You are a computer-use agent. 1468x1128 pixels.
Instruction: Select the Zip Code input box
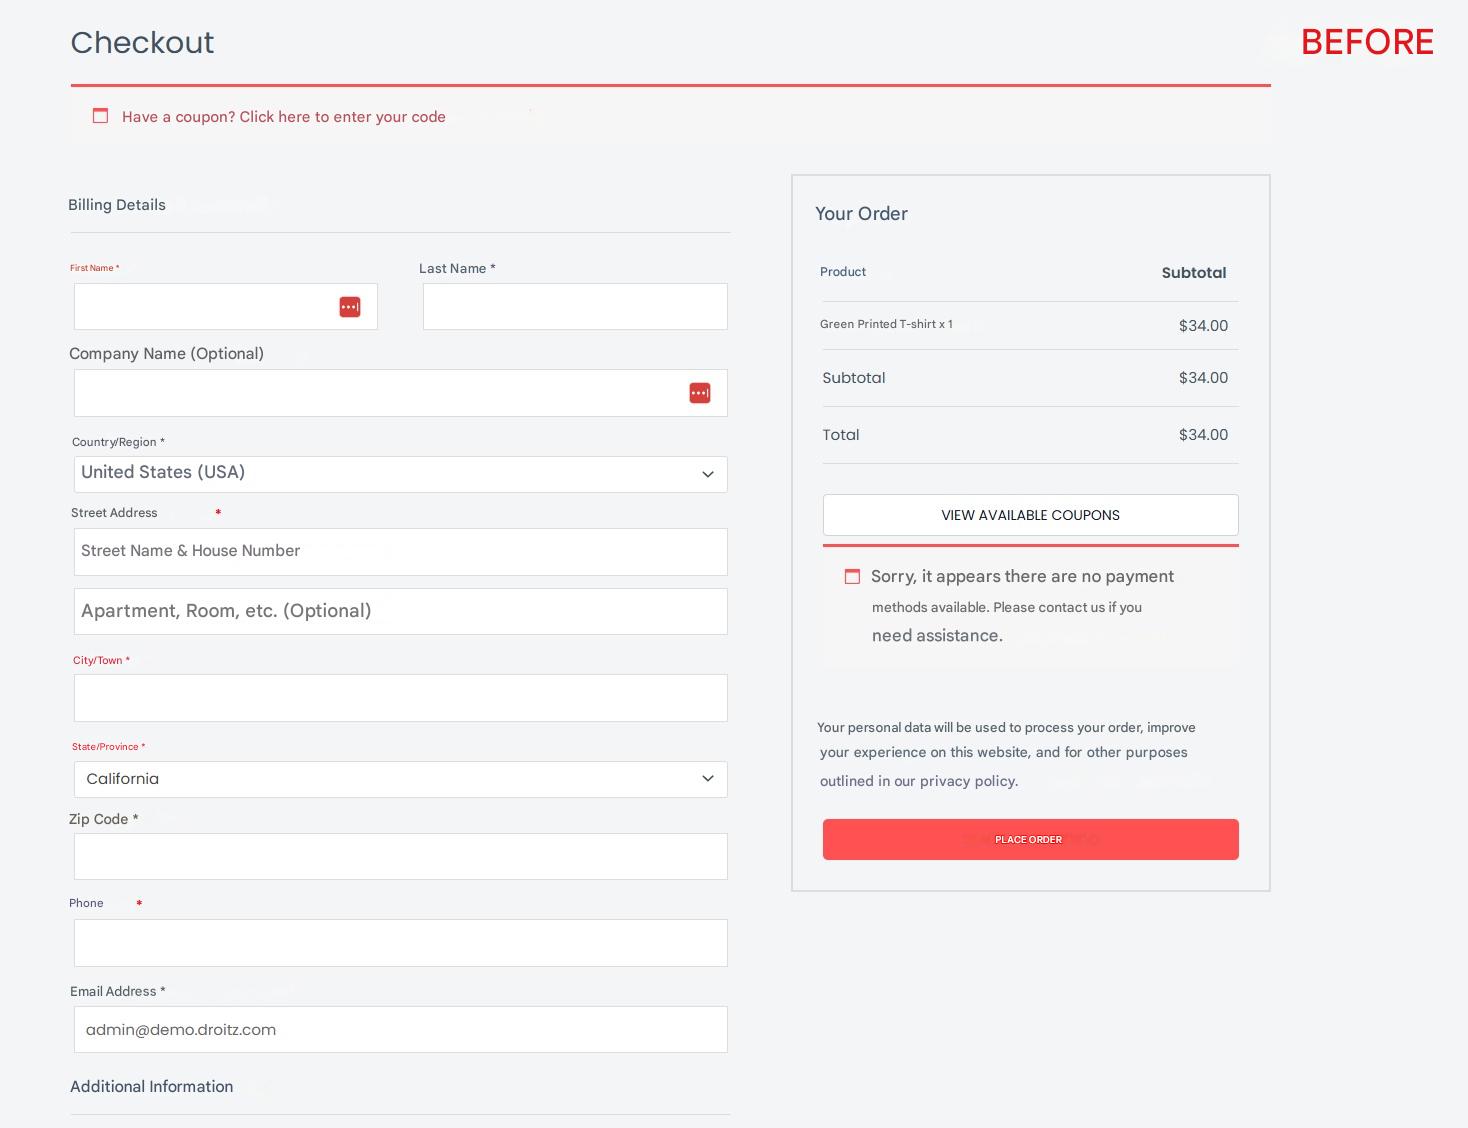point(400,857)
